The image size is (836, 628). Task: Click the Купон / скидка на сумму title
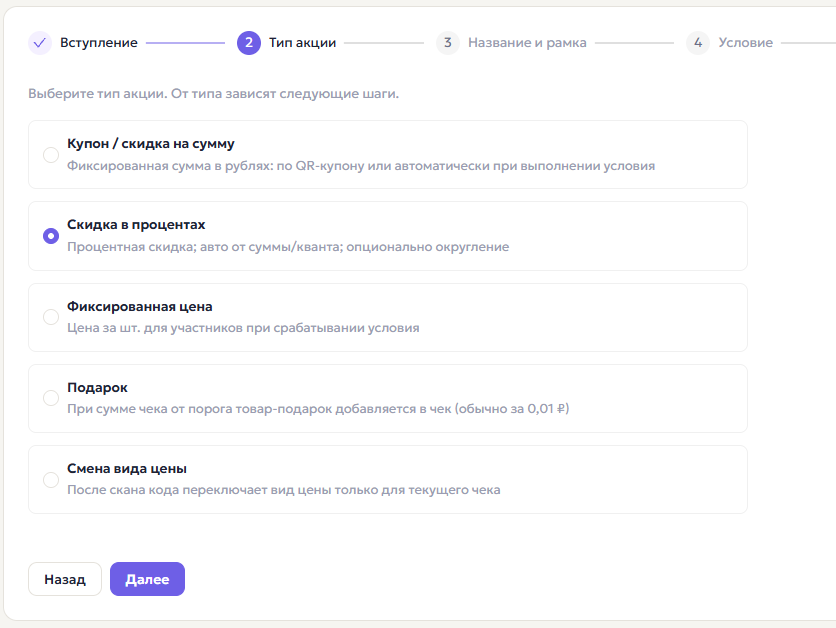pyautogui.click(x=150, y=143)
